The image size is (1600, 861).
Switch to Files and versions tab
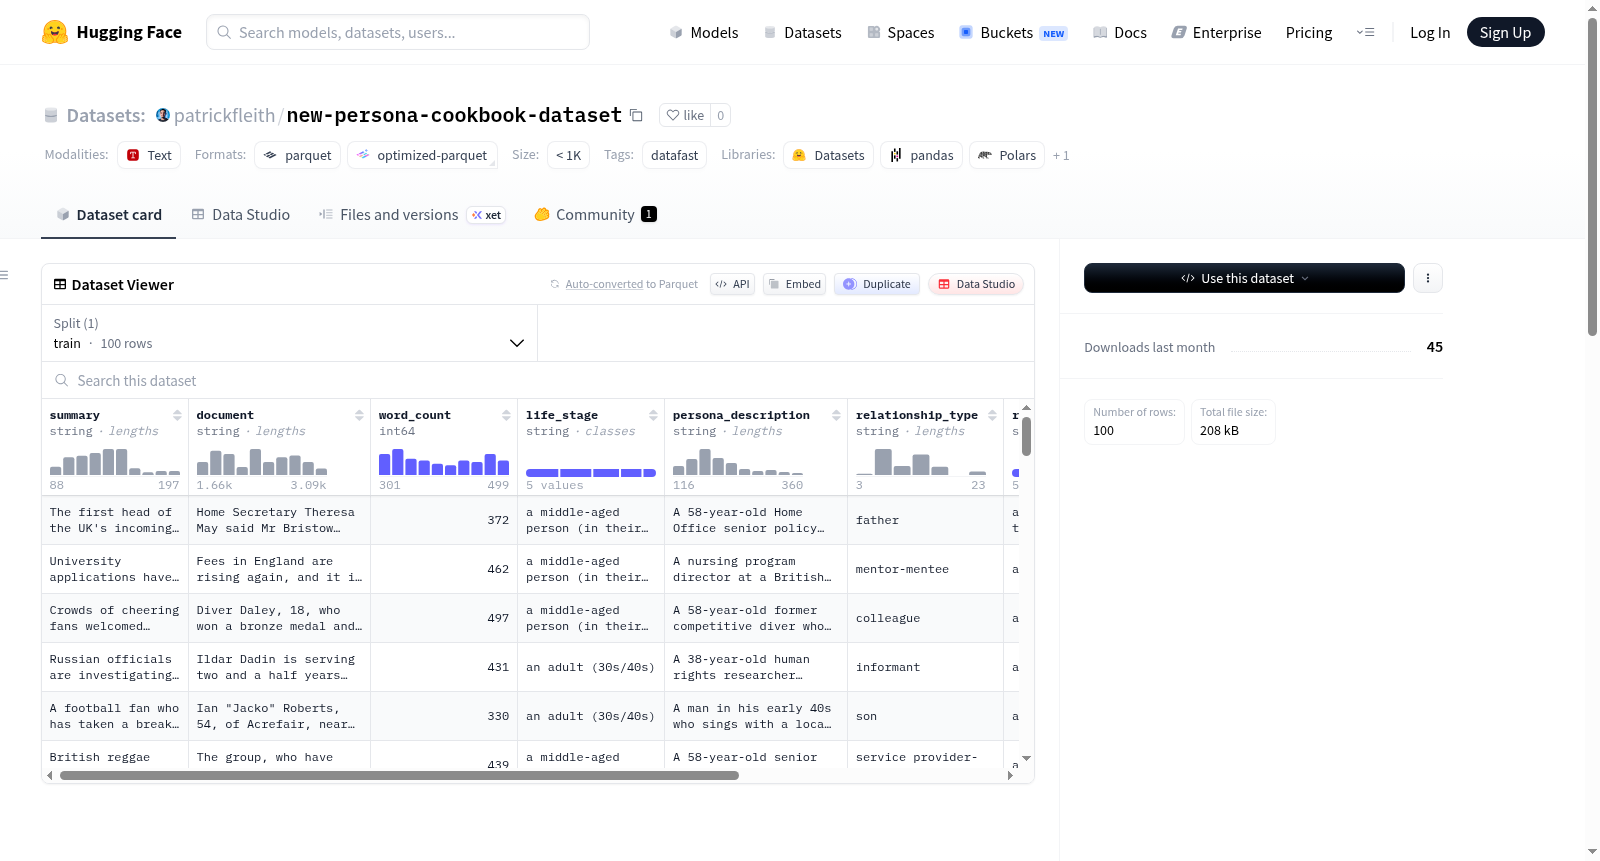click(x=412, y=214)
